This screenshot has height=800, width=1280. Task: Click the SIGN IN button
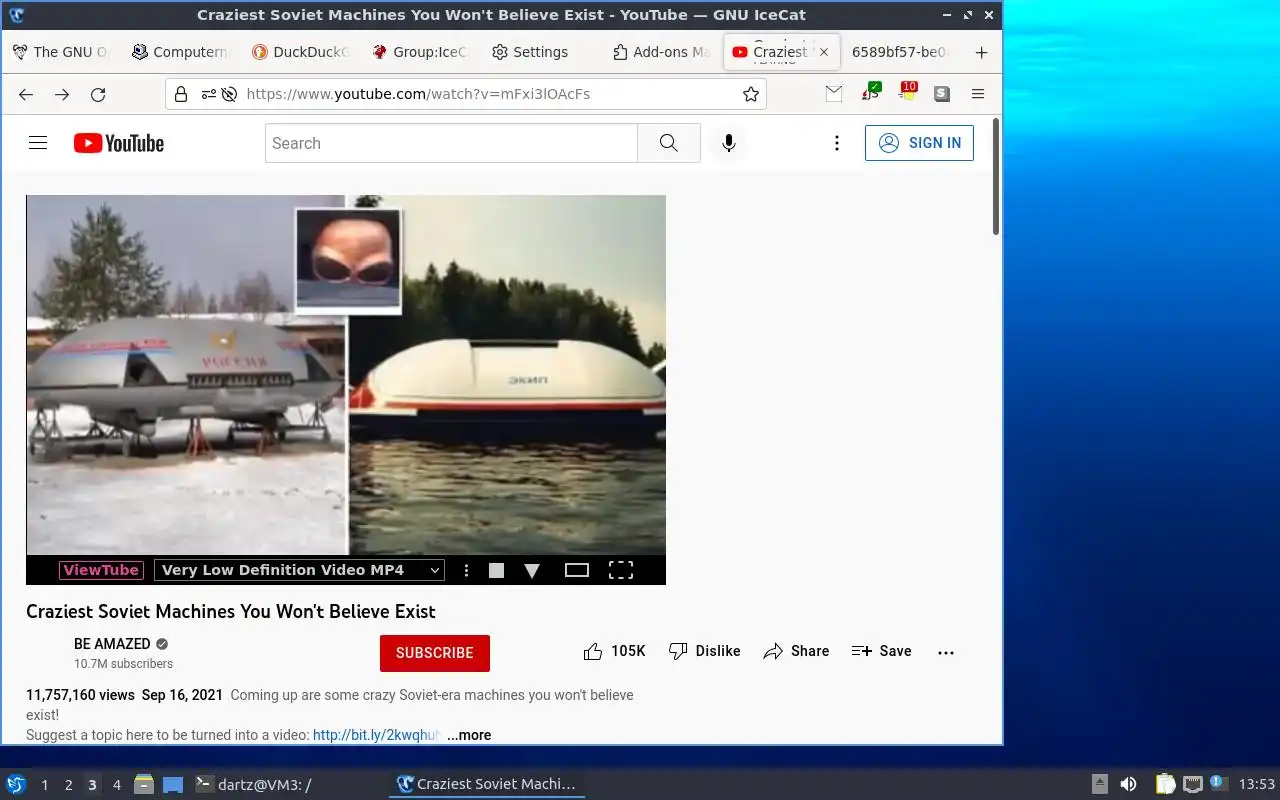[919, 143]
